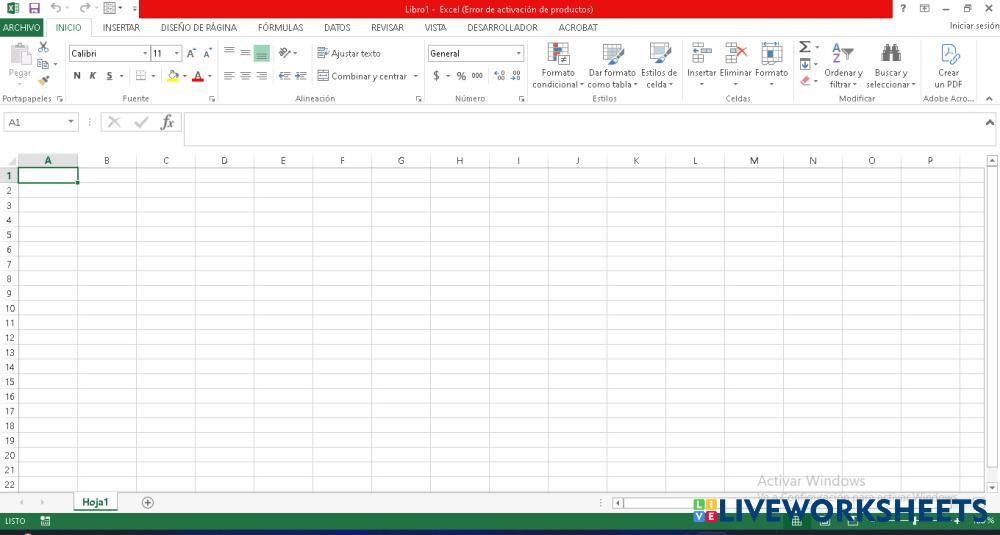The image size is (1000, 535).
Task: Click the Iniciar sesión link
Action: point(973,26)
